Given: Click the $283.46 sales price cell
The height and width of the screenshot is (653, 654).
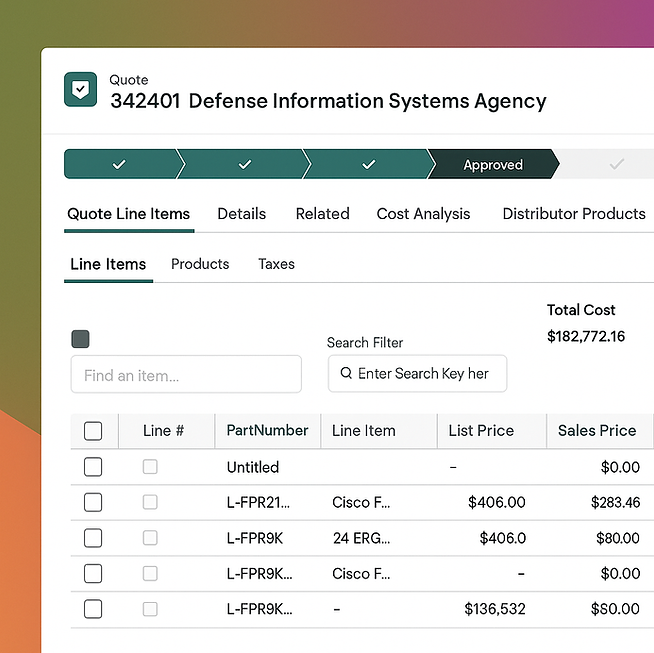Looking at the screenshot, I should pos(615,502).
